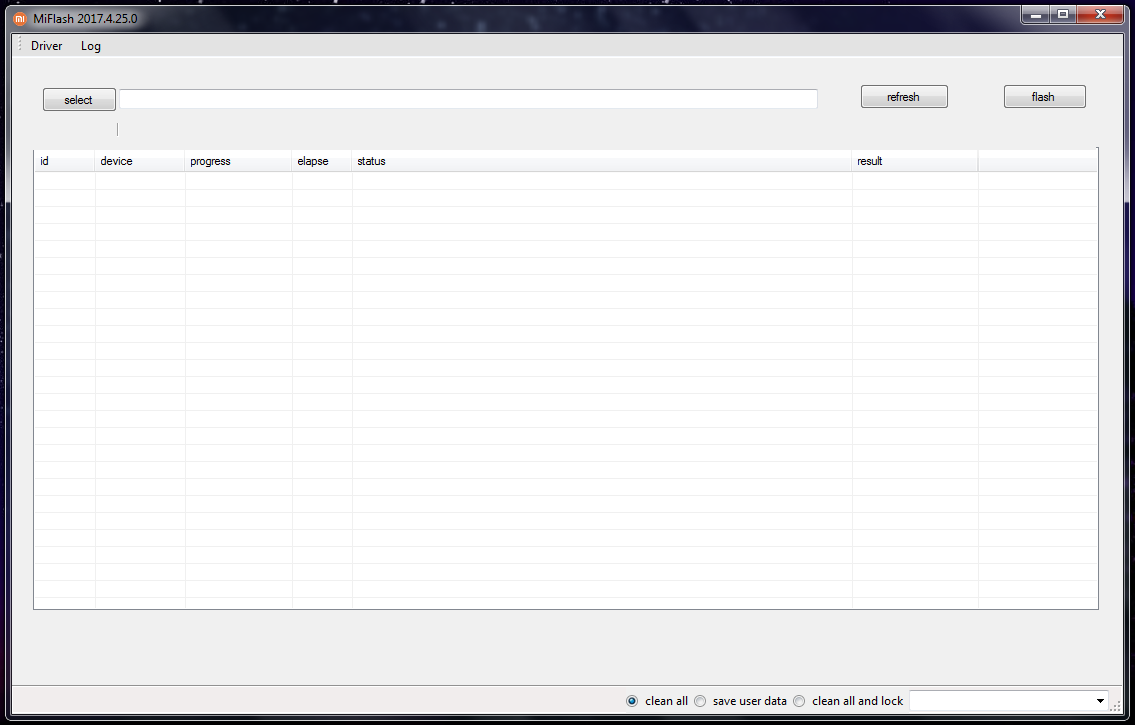
Task: Focus the ROM path input field
Action: click(468, 99)
